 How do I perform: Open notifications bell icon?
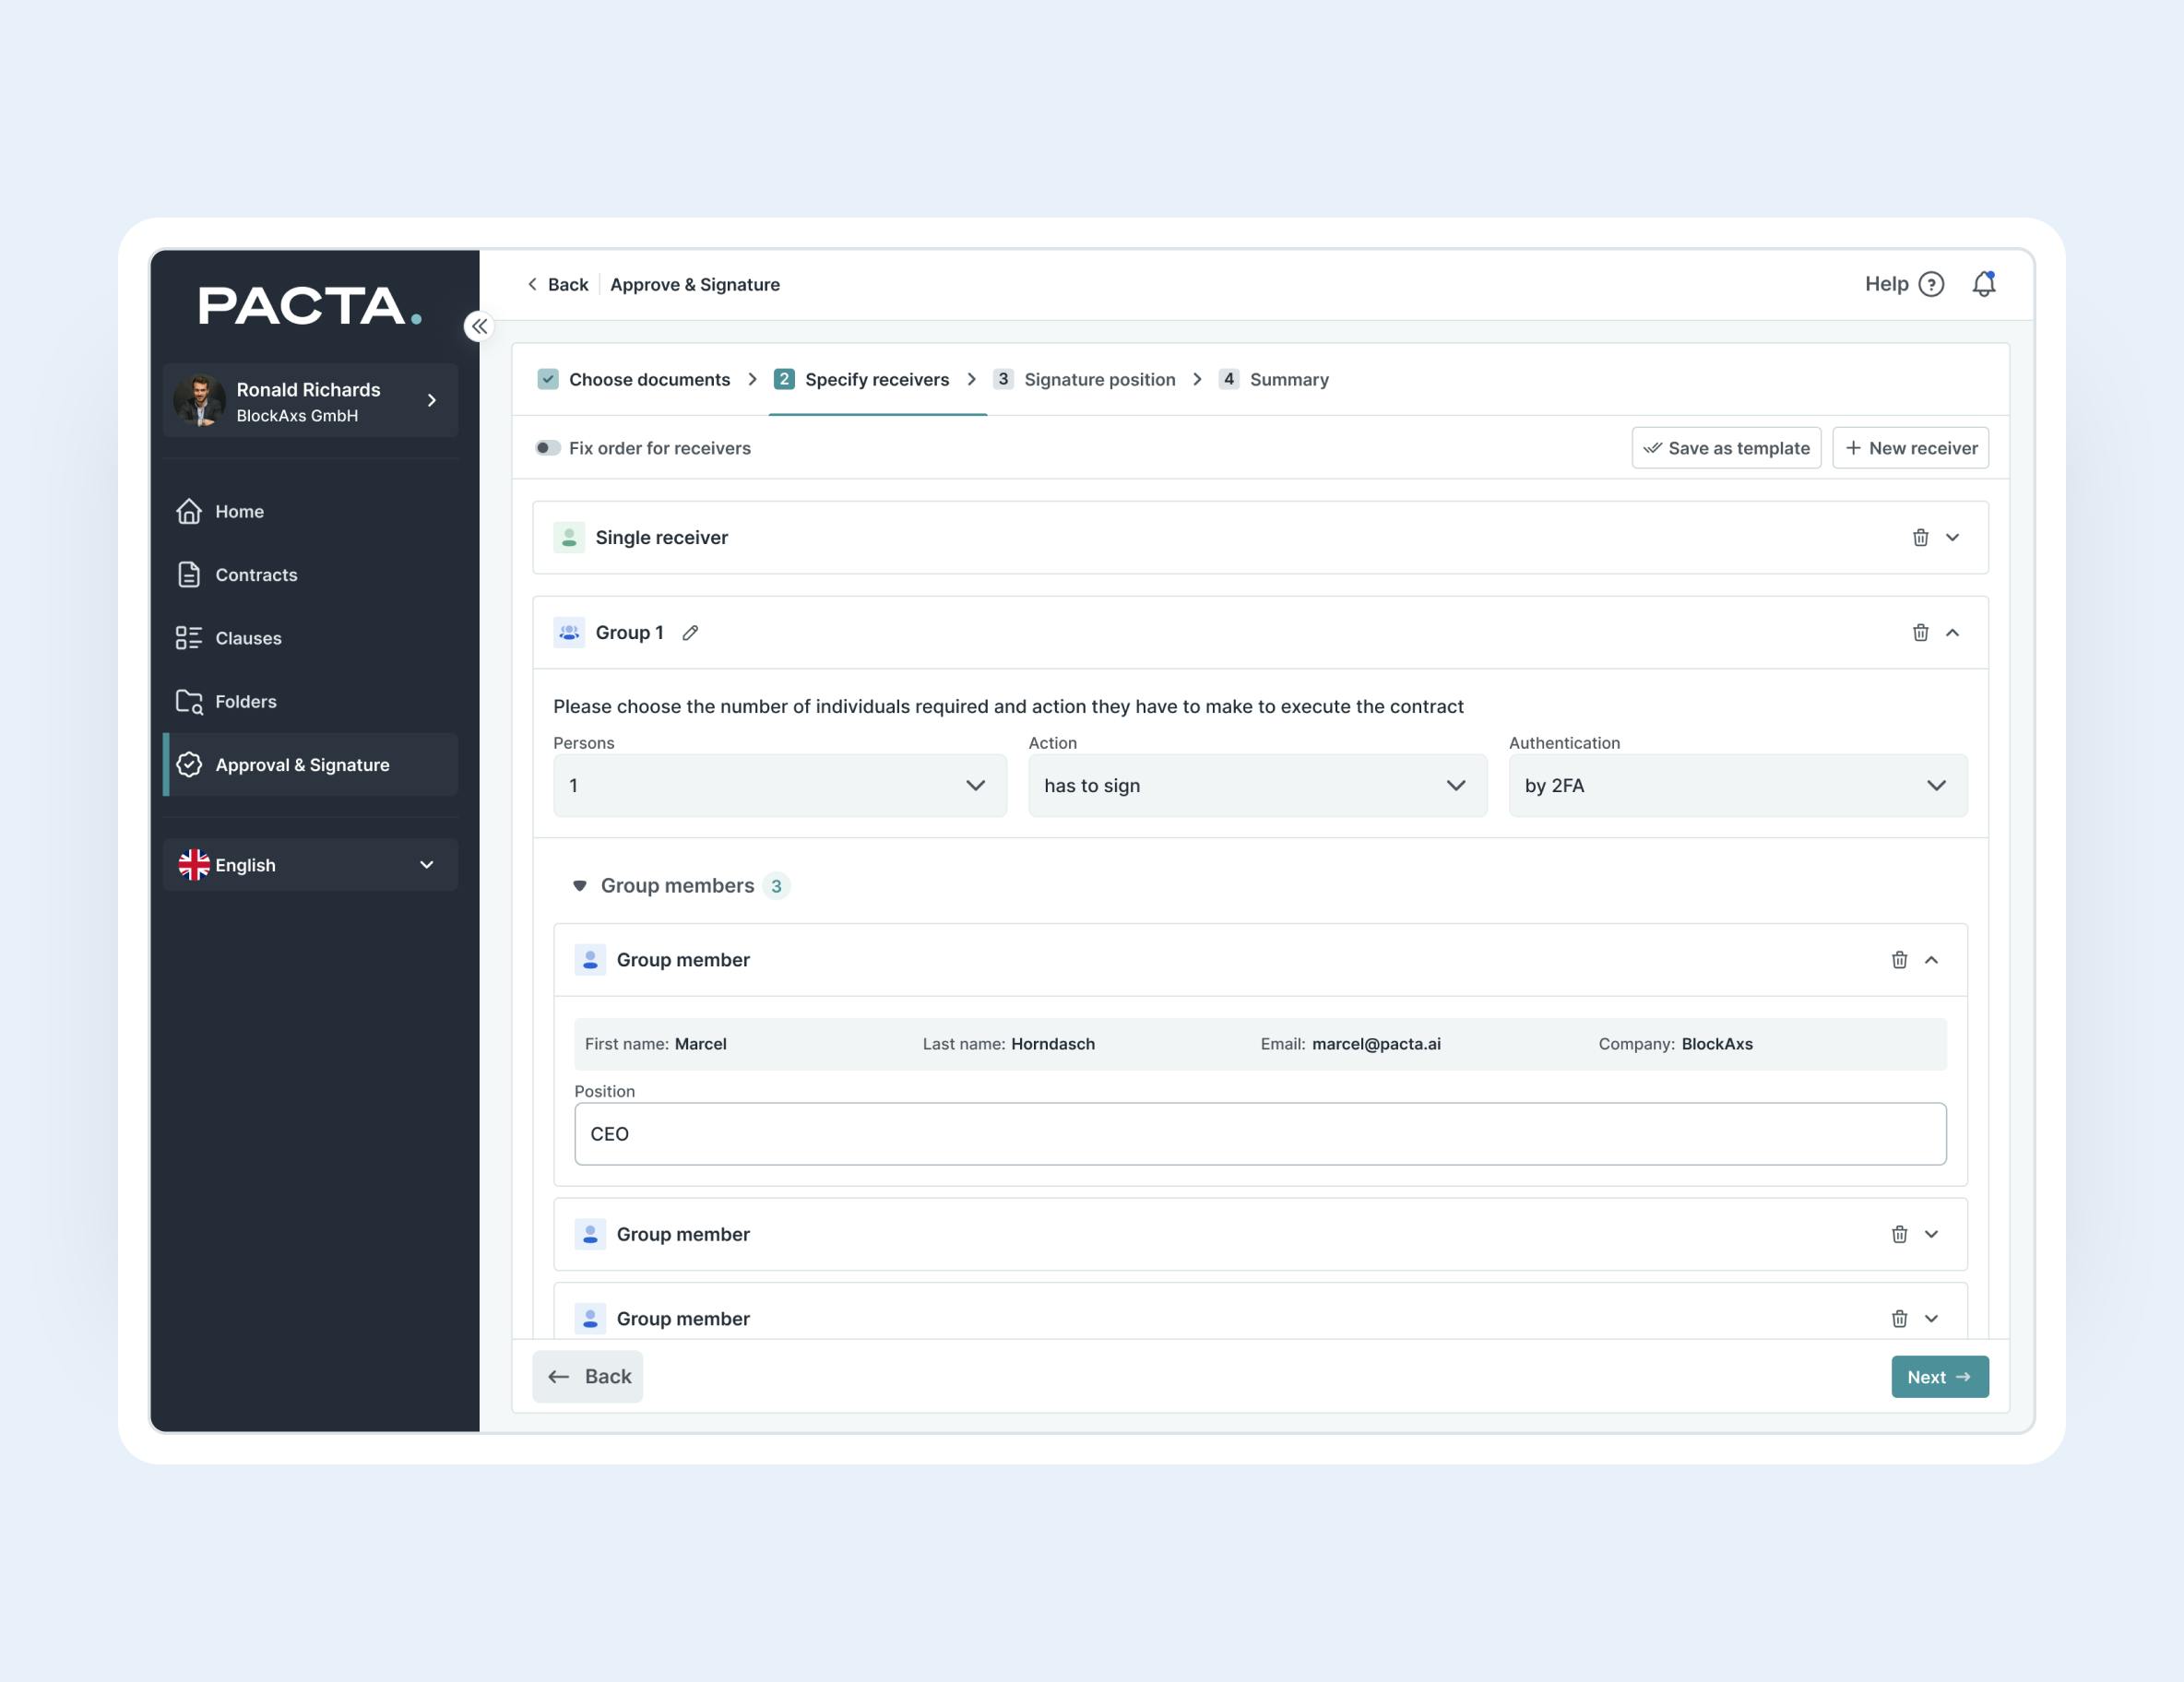(1983, 284)
